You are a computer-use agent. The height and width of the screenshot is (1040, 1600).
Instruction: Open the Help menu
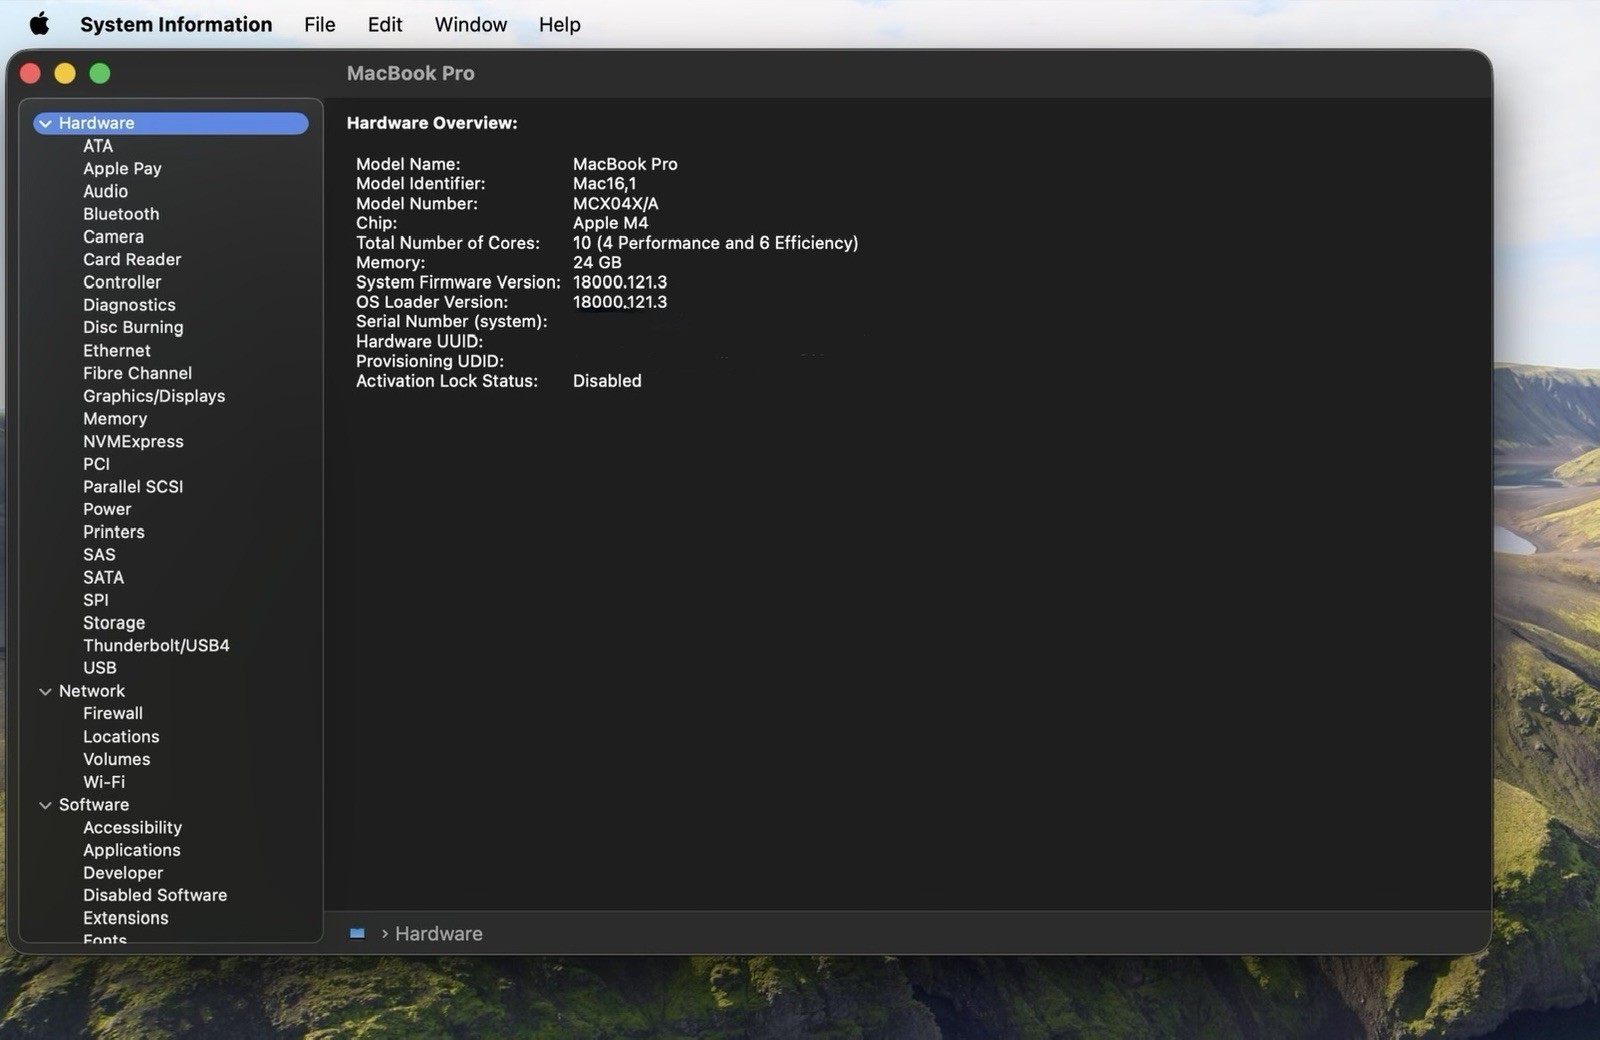coord(560,24)
